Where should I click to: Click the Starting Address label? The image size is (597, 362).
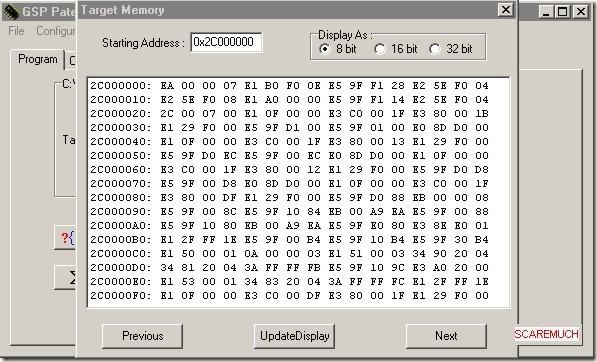pyautogui.click(x=143, y=43)
